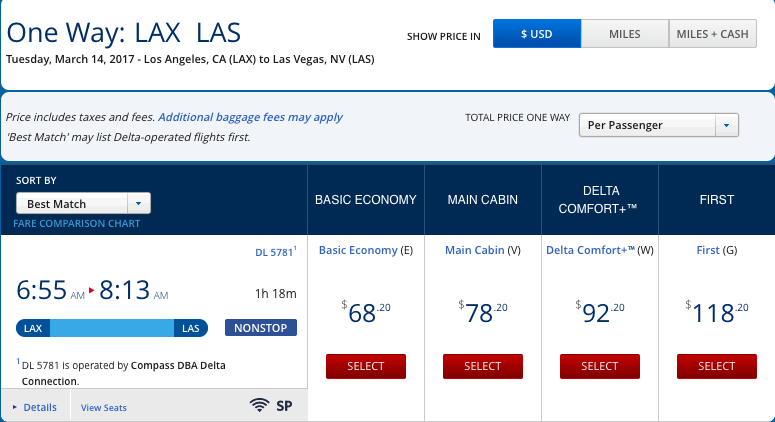The height and width of the screenshot is (422, 775).
Task: Open Additional baggage fees may apply link
Action: click(250, 117)
